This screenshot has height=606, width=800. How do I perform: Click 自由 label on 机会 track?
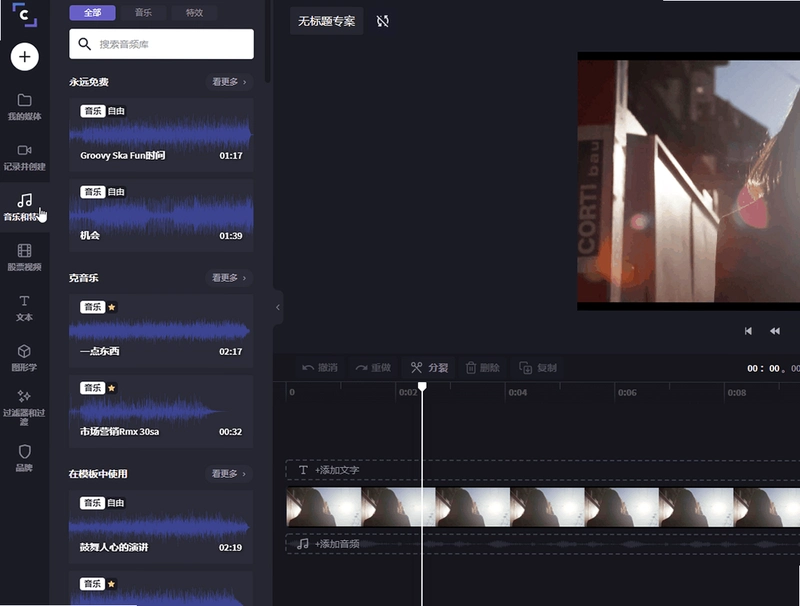click(x=116, y=192)
